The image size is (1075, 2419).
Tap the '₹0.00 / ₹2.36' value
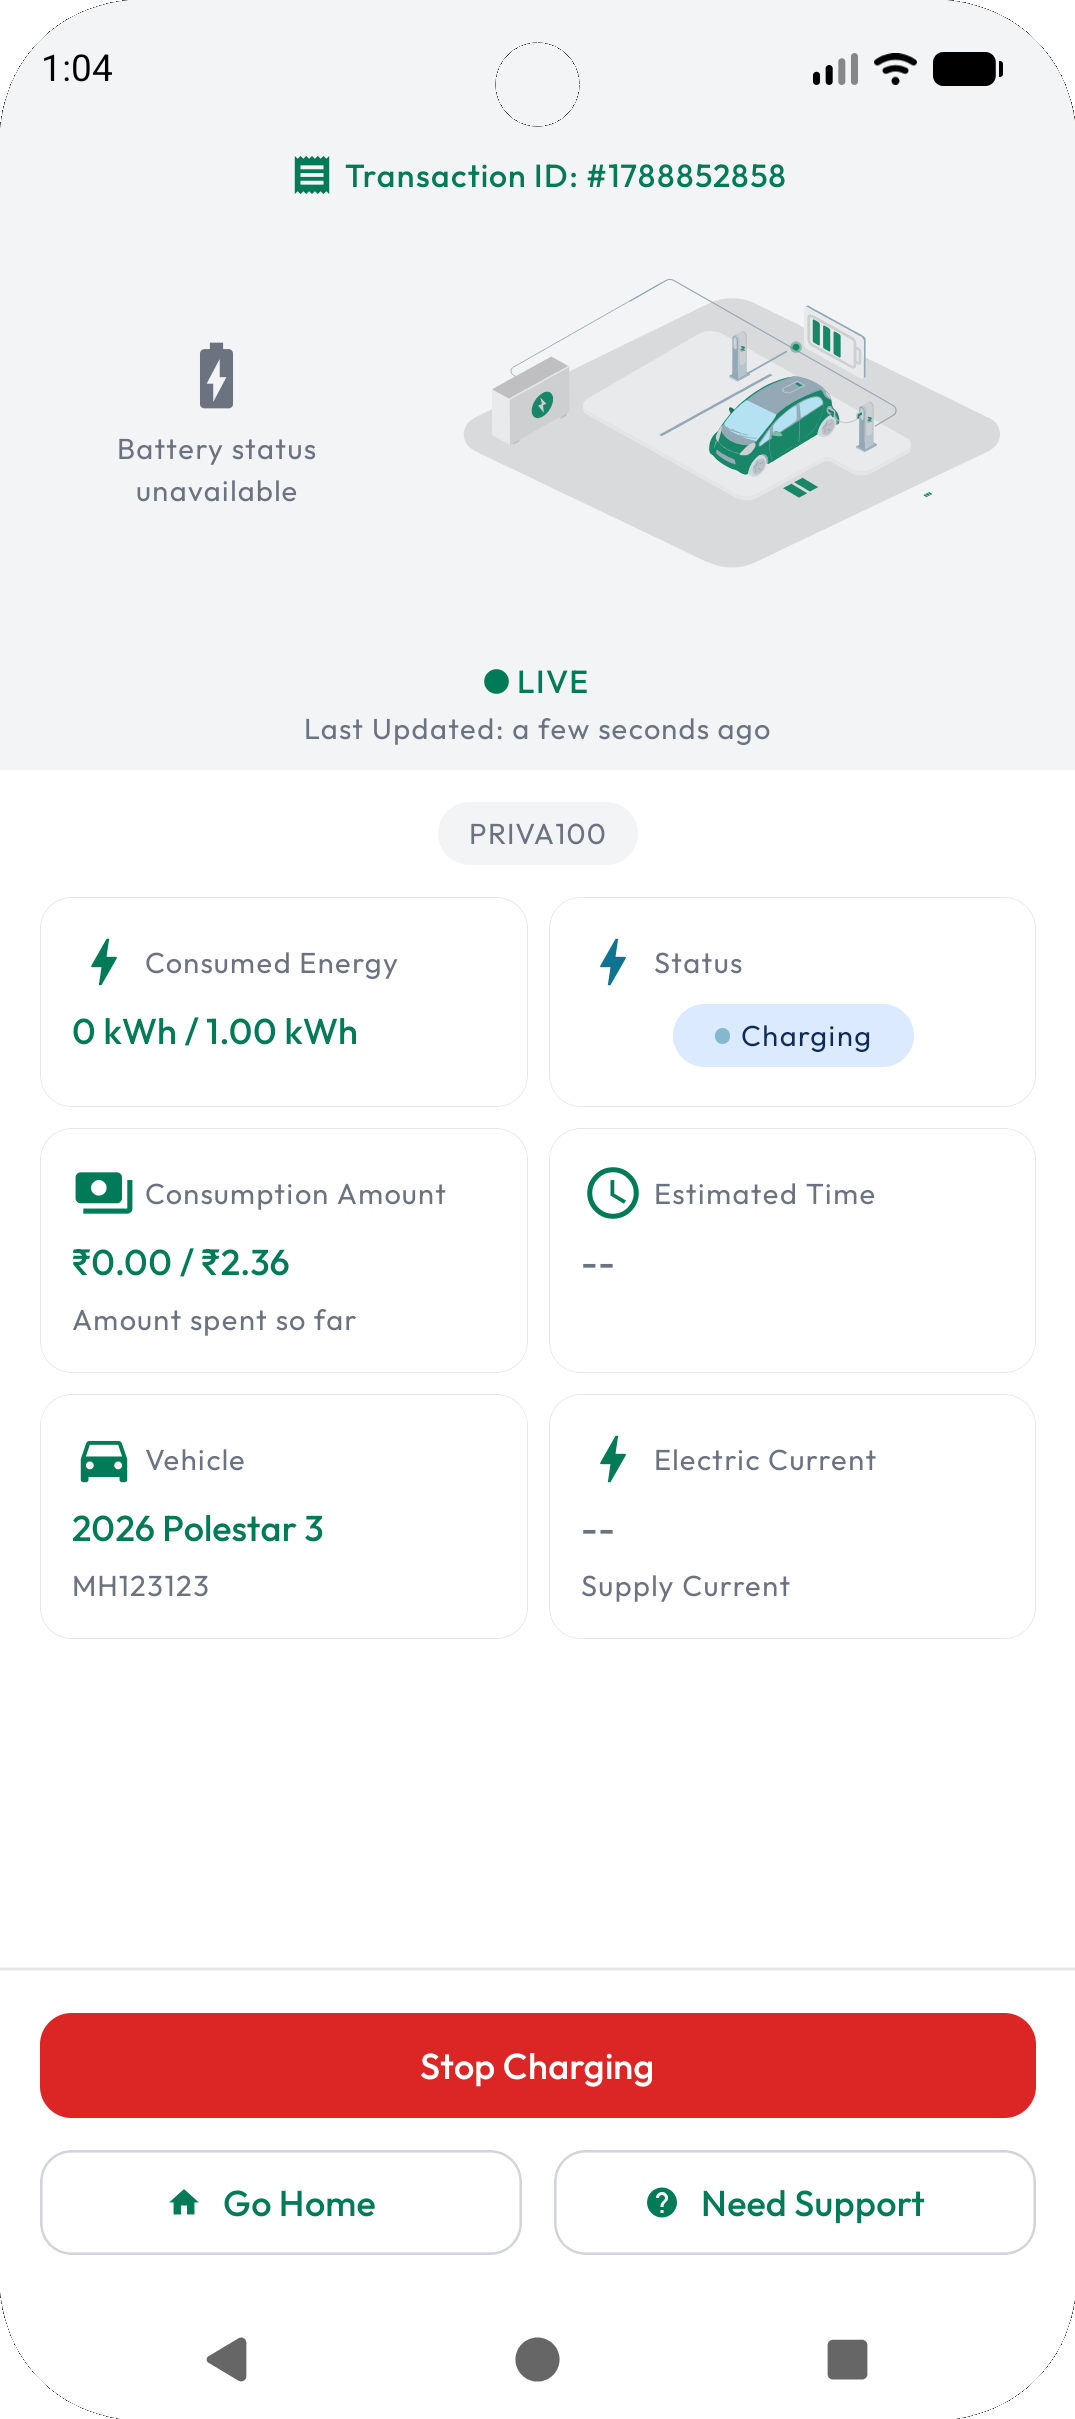click(x=180, y=1263)
